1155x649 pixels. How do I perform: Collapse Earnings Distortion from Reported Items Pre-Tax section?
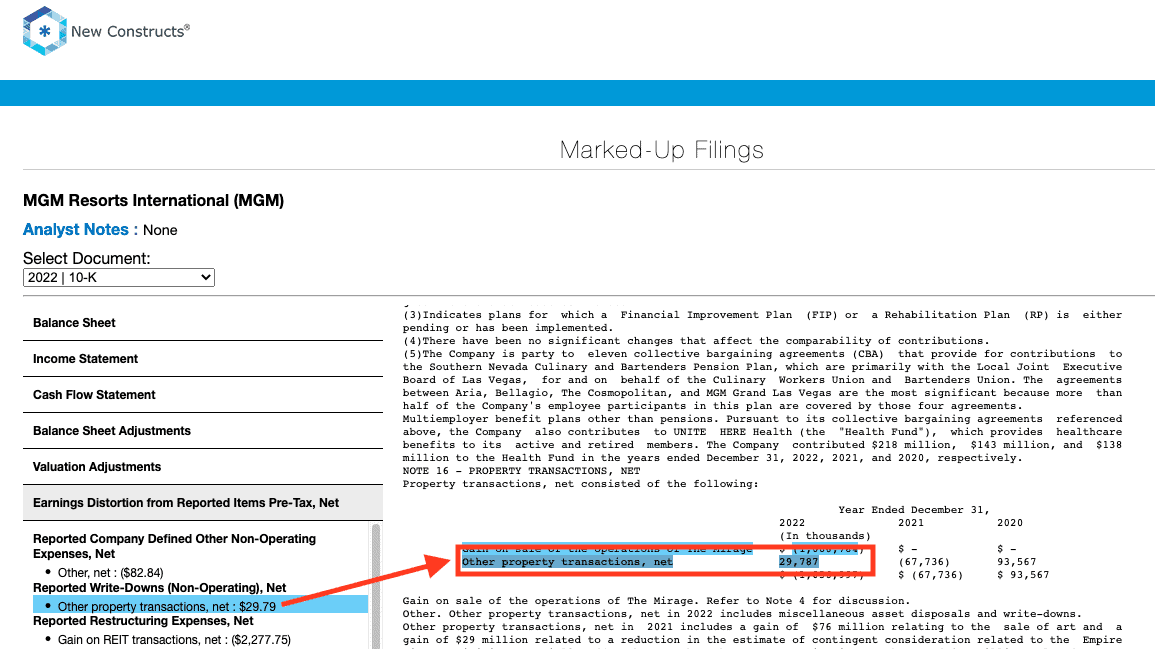click(x=203, y=503)
